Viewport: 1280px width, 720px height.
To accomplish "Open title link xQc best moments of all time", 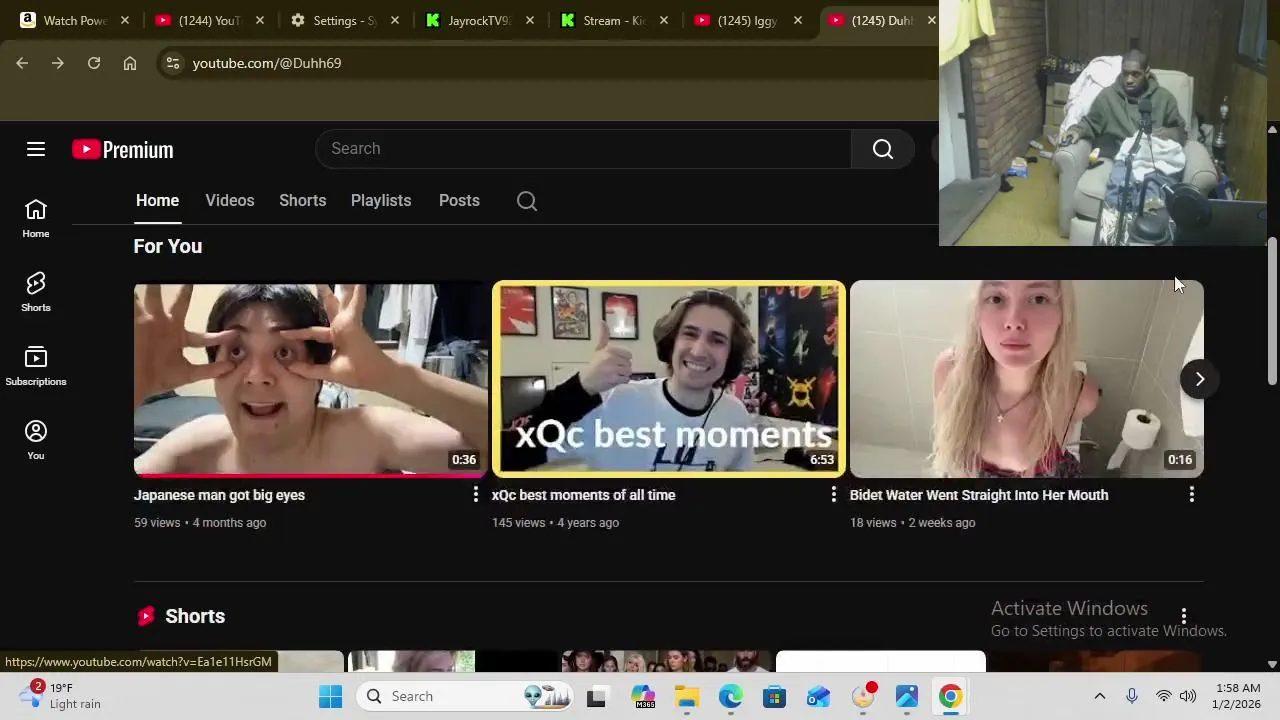I will click(583, 495).
